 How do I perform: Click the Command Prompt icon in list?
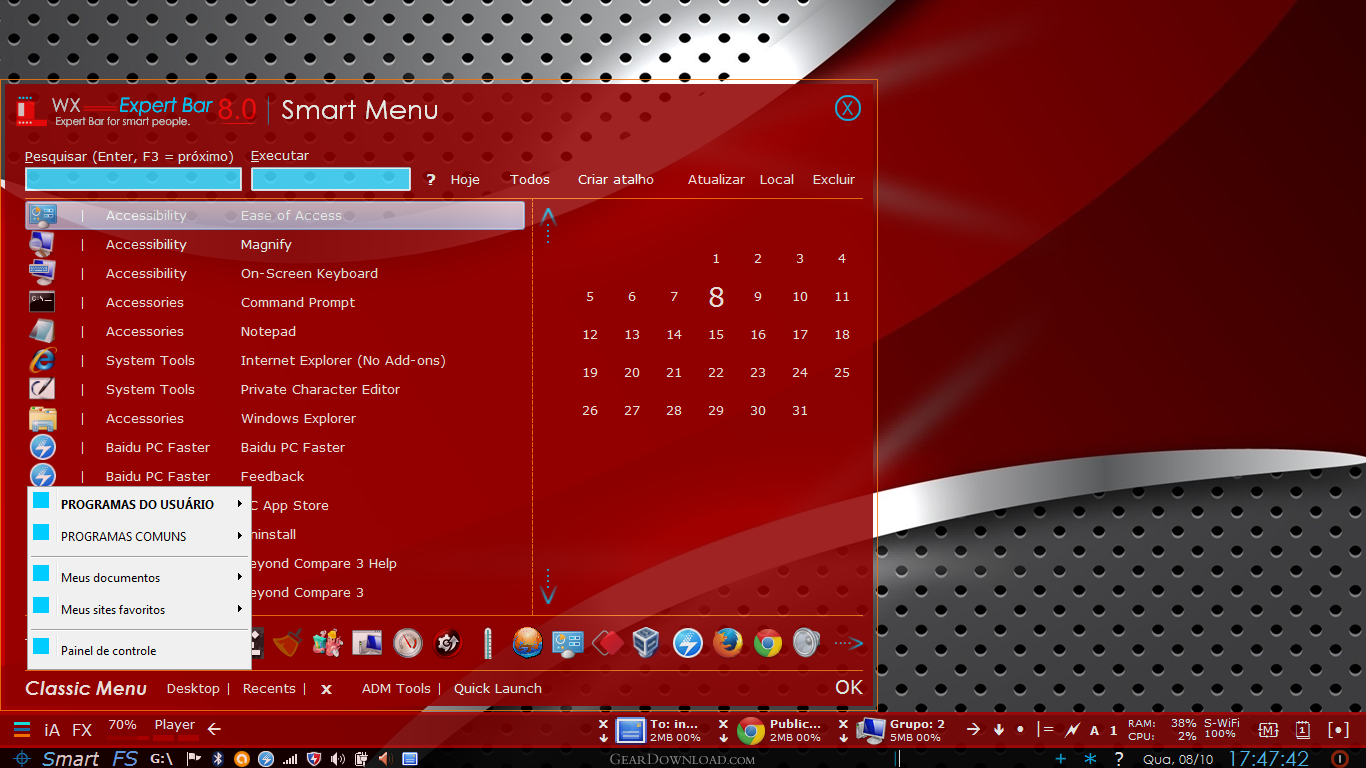pyautogui.click(x=42, y=302)
